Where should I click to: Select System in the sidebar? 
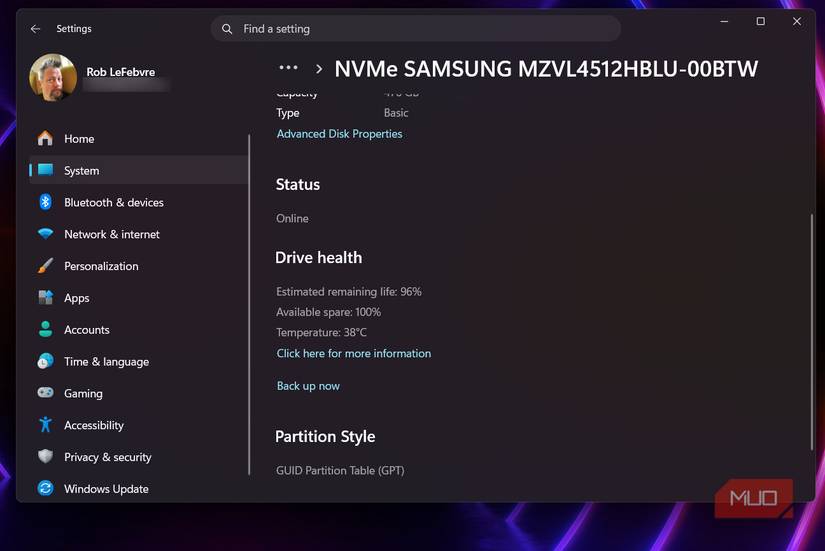coord(138,170)
